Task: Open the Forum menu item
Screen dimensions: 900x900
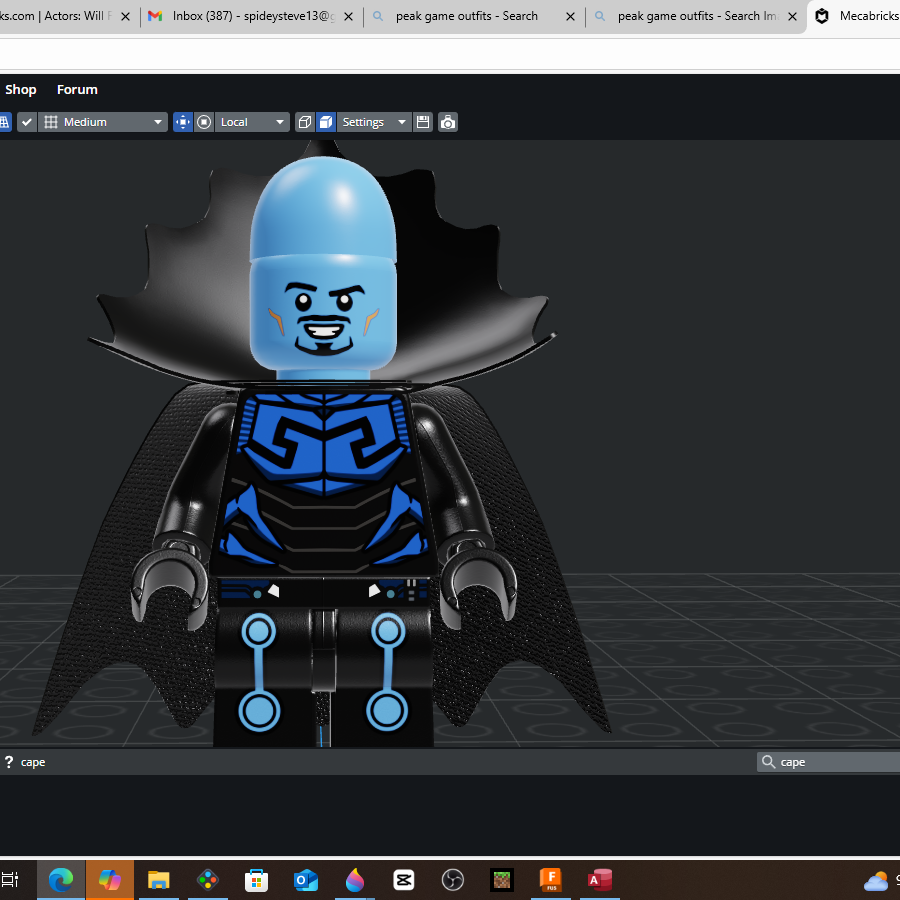Action: (77, 90)
